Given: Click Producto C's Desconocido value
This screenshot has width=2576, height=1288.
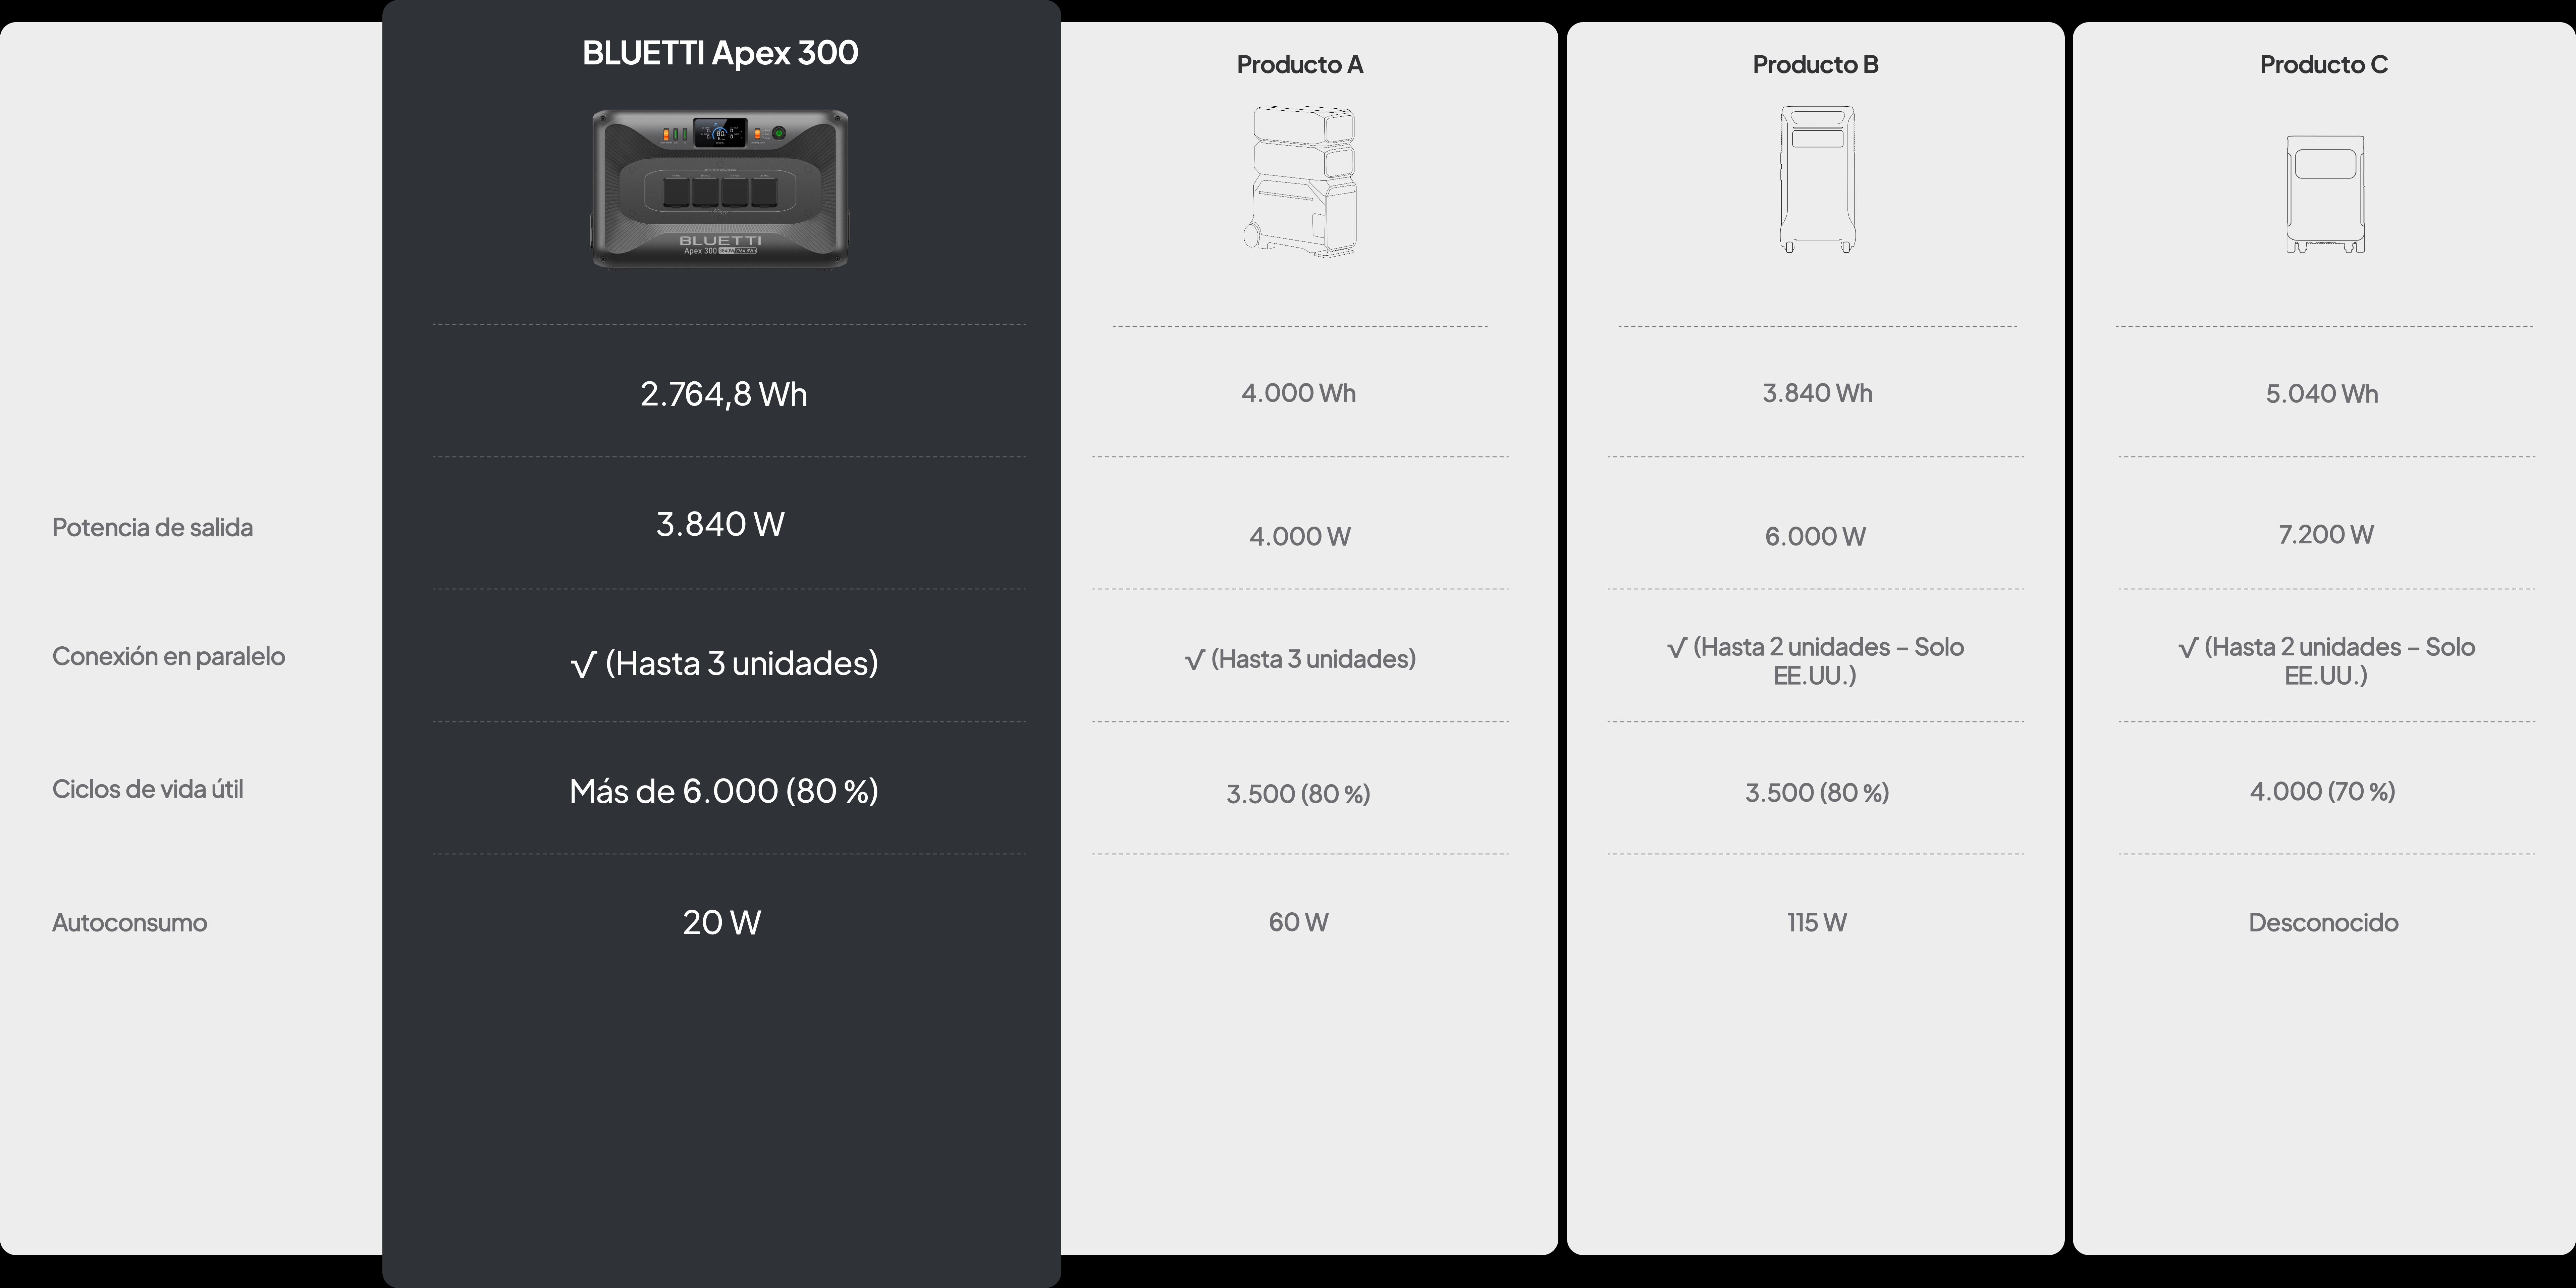Looking at the screenshot, I should coord(2323,922).
